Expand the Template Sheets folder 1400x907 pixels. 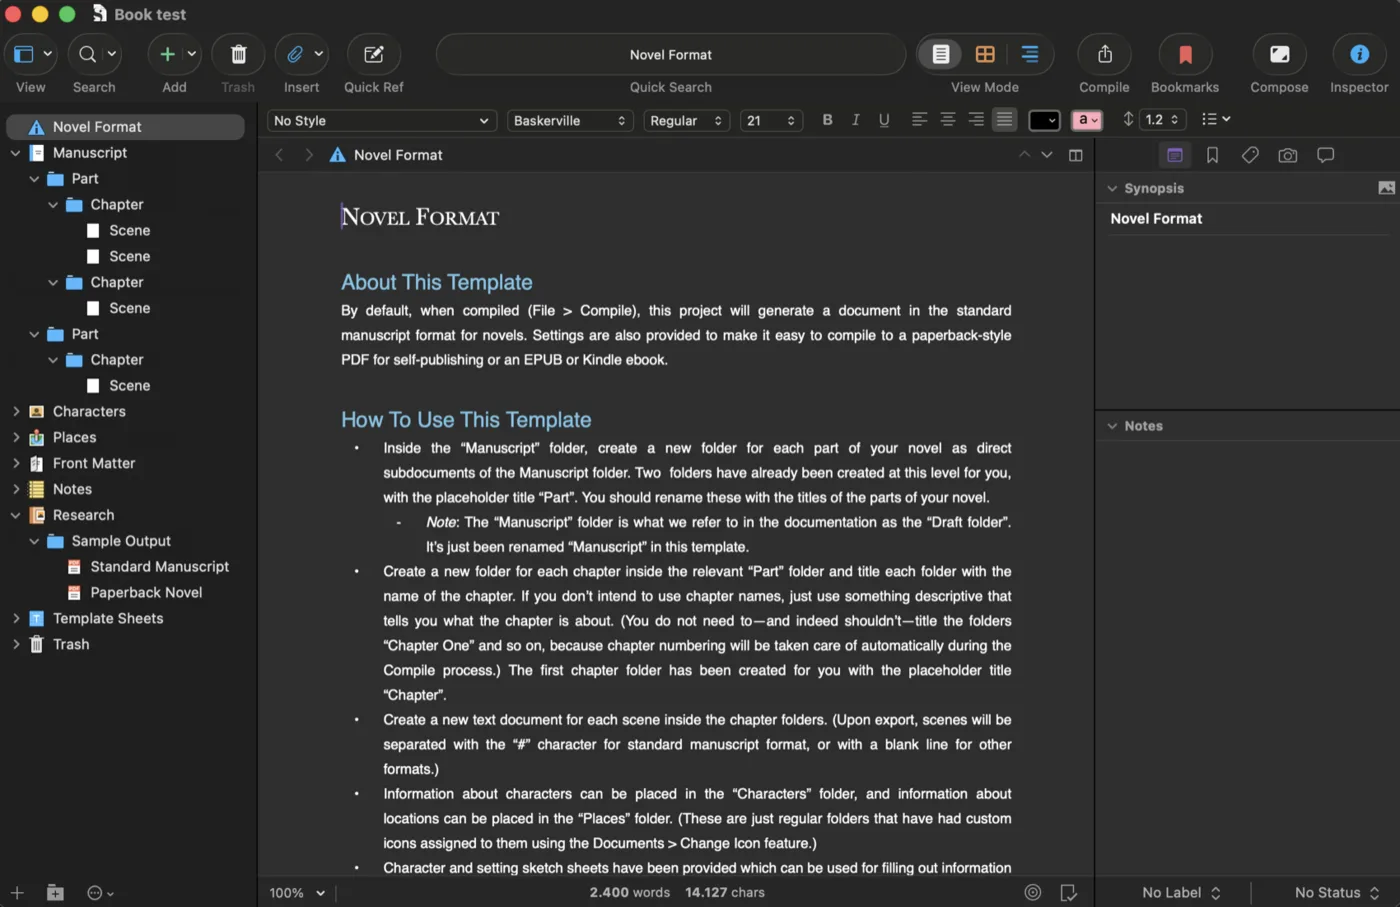(x=15, y=618)
